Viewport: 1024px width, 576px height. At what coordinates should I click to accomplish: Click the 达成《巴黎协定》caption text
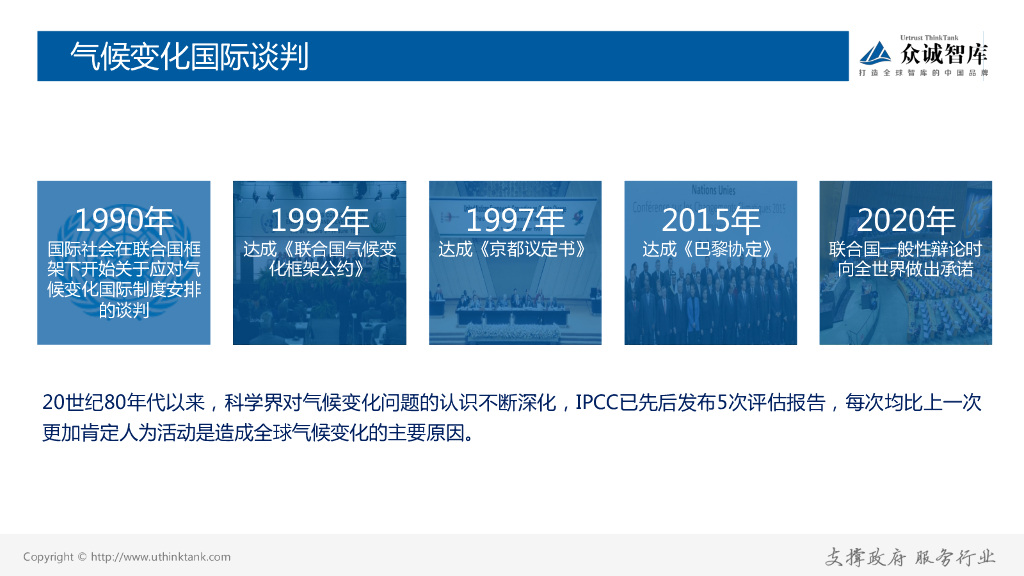pyautogui.click(x=710, y=247)
